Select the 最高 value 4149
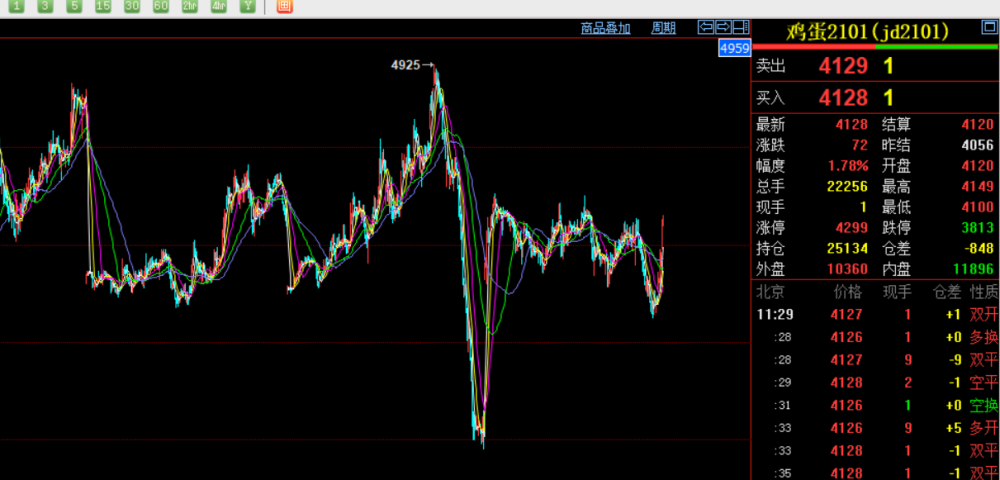The width and height of the screenshot is (1000, 480). [978, 187]
